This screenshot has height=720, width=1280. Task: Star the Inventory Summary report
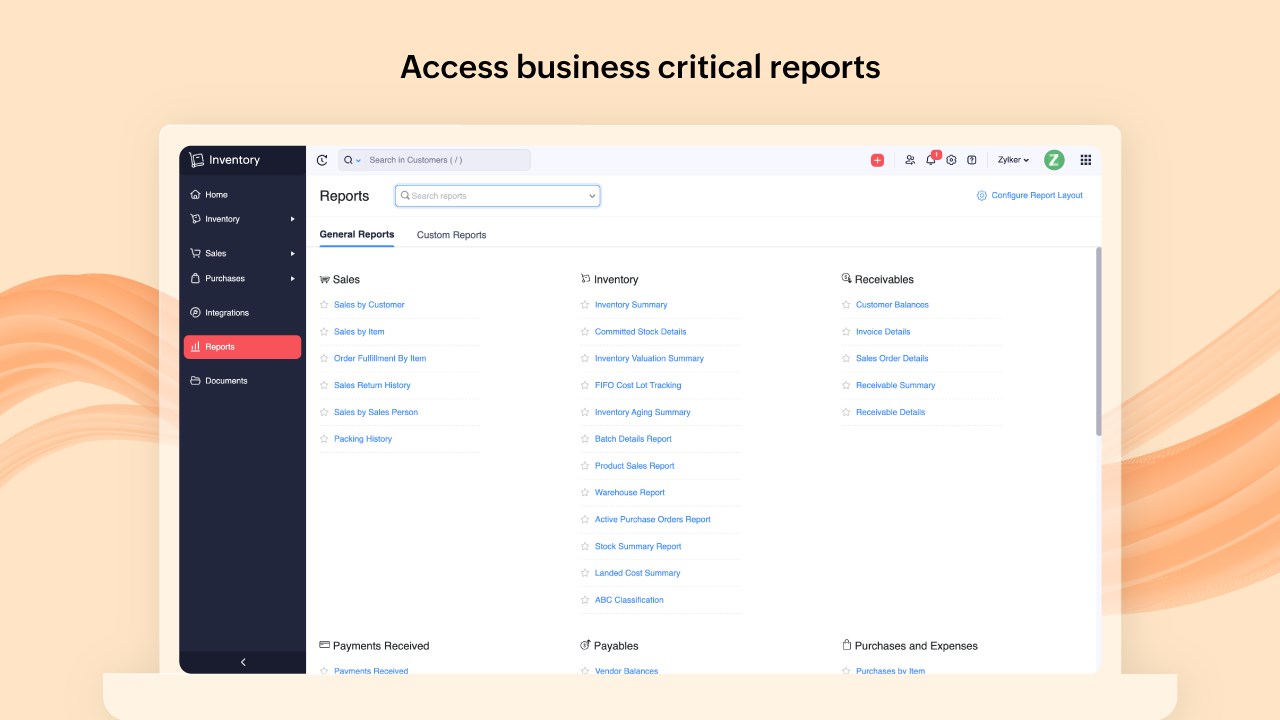[585, 305]
